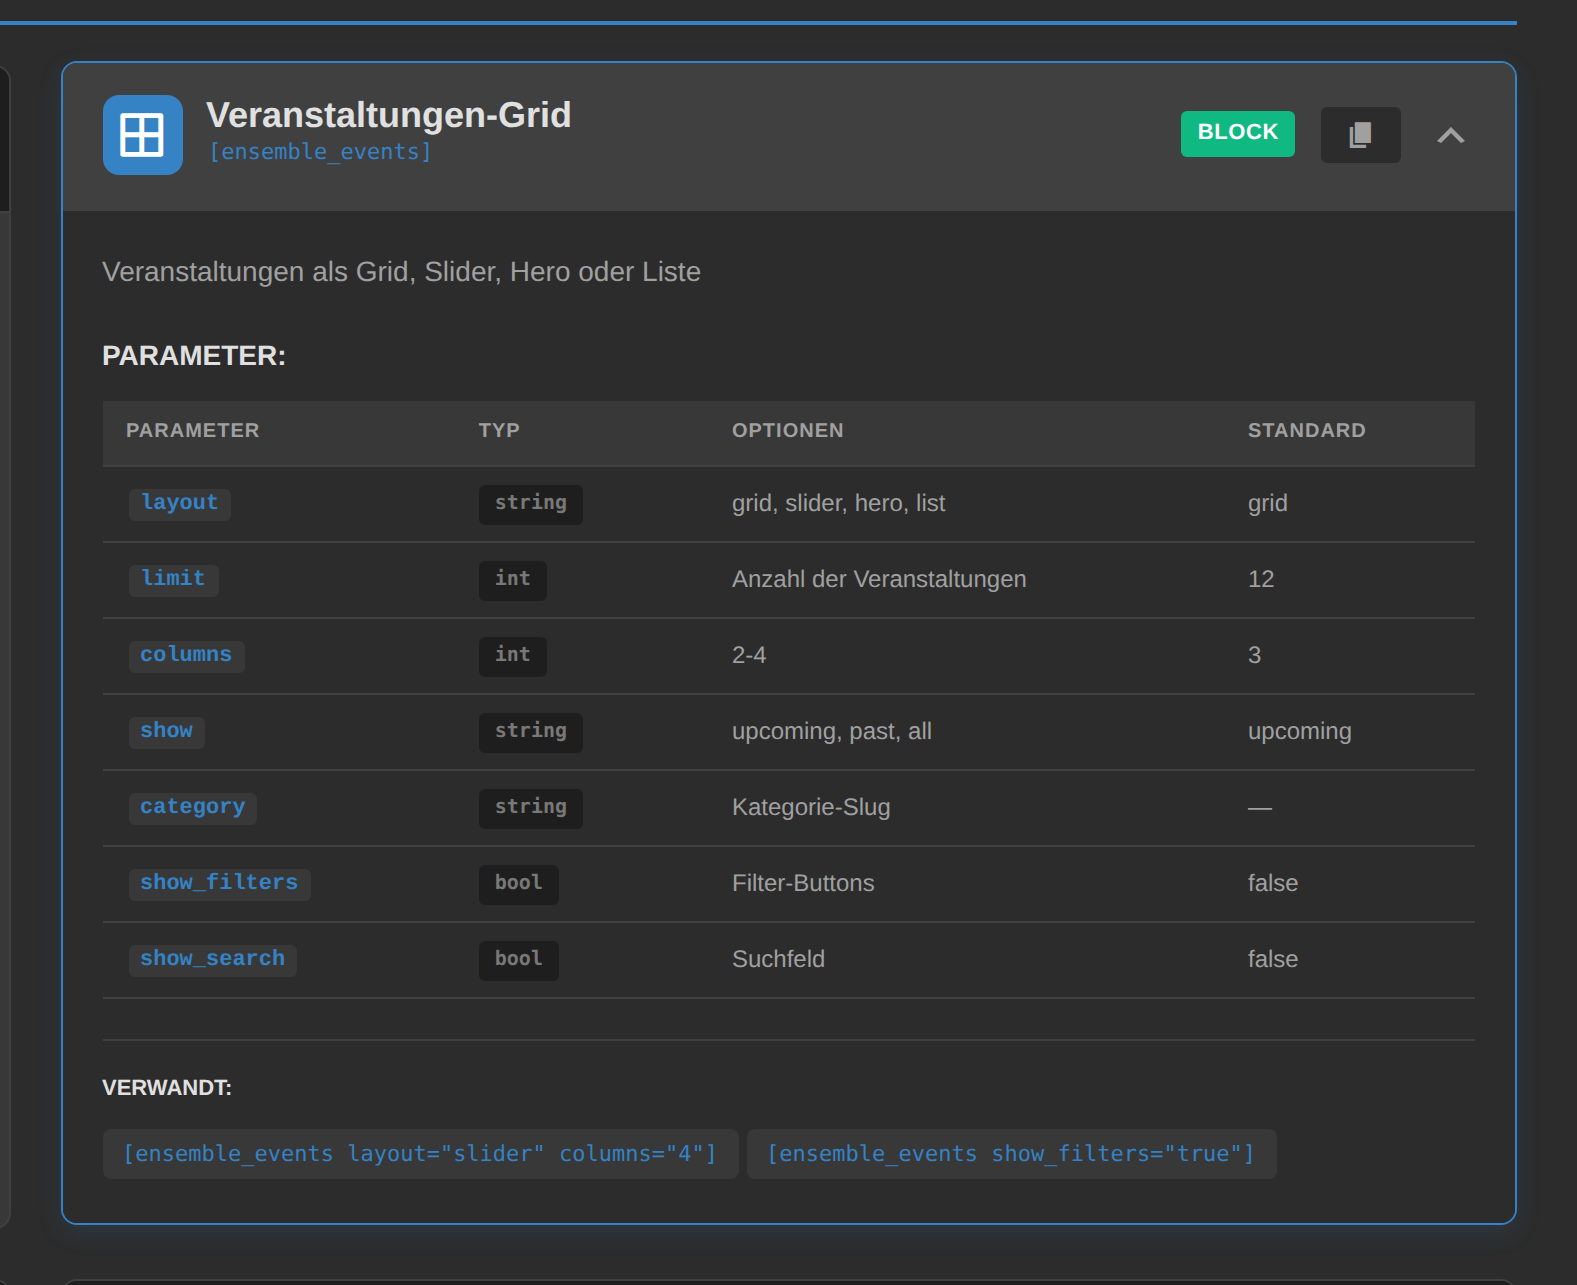Click the blue grid icon for Veranstaltungen-Grid
The height and width of the screenshot is (1285, 1577).
[143, 135]
